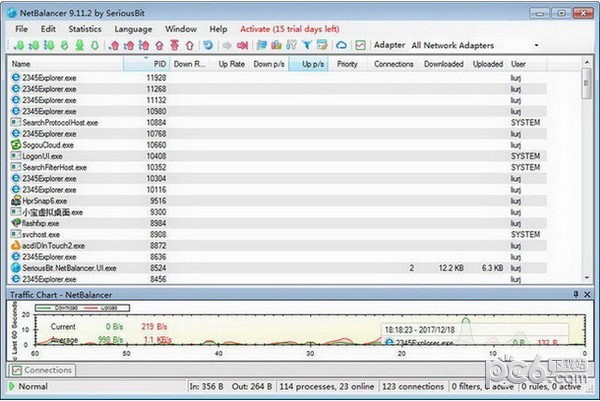
Task: Click the outlined green download arrow icon
Action: click(x=95, y=46)
